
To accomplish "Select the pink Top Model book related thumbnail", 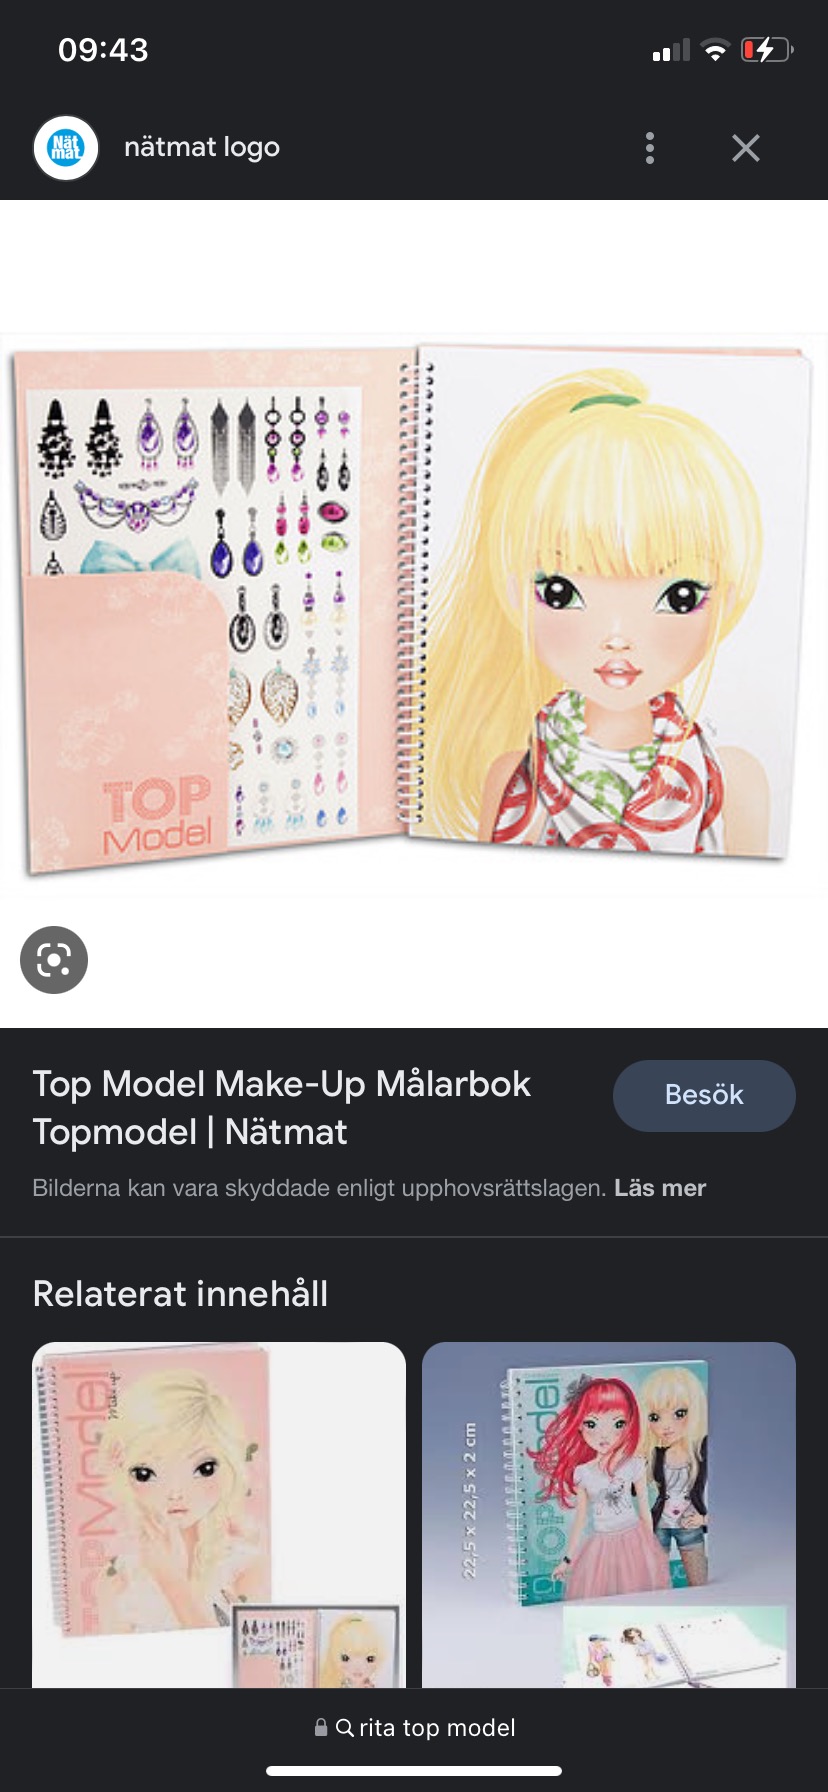I will 219,1515.
